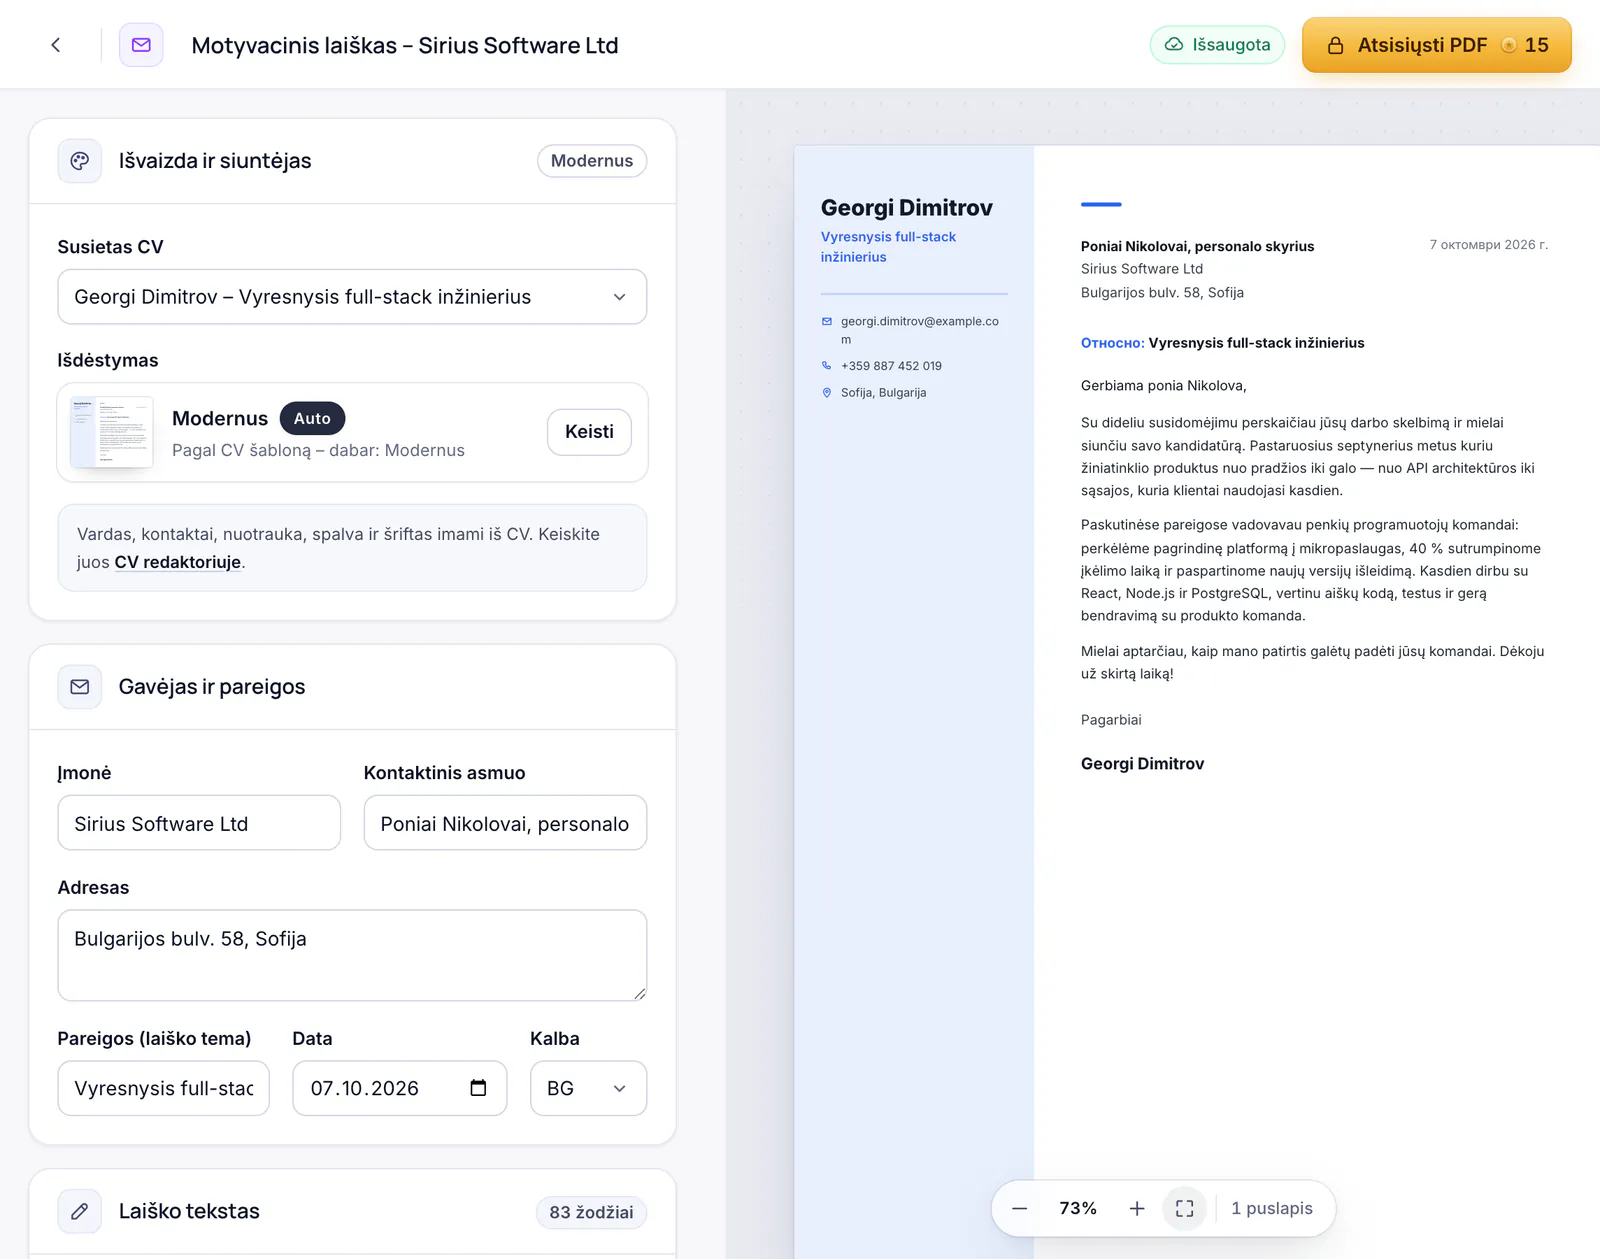
Task: Click the Относно subject line in preview
Action: click(x=1222, y=343)
